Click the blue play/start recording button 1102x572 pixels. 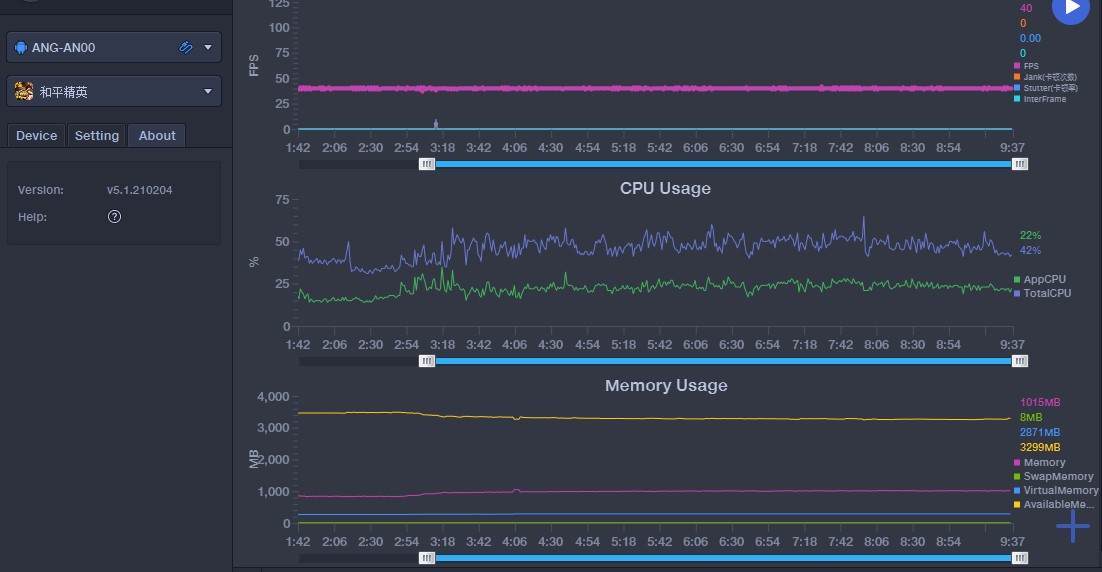click(x=1070, y=8)
